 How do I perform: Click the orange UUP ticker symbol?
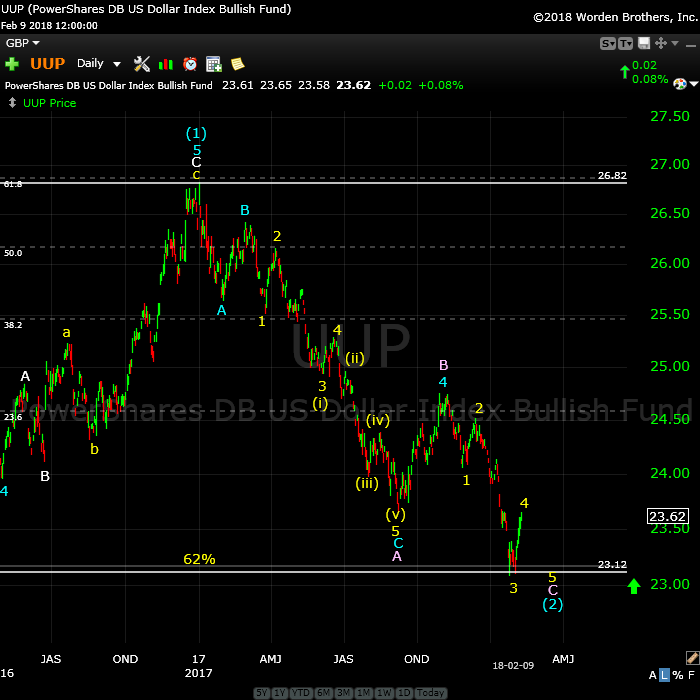point(47,63)
